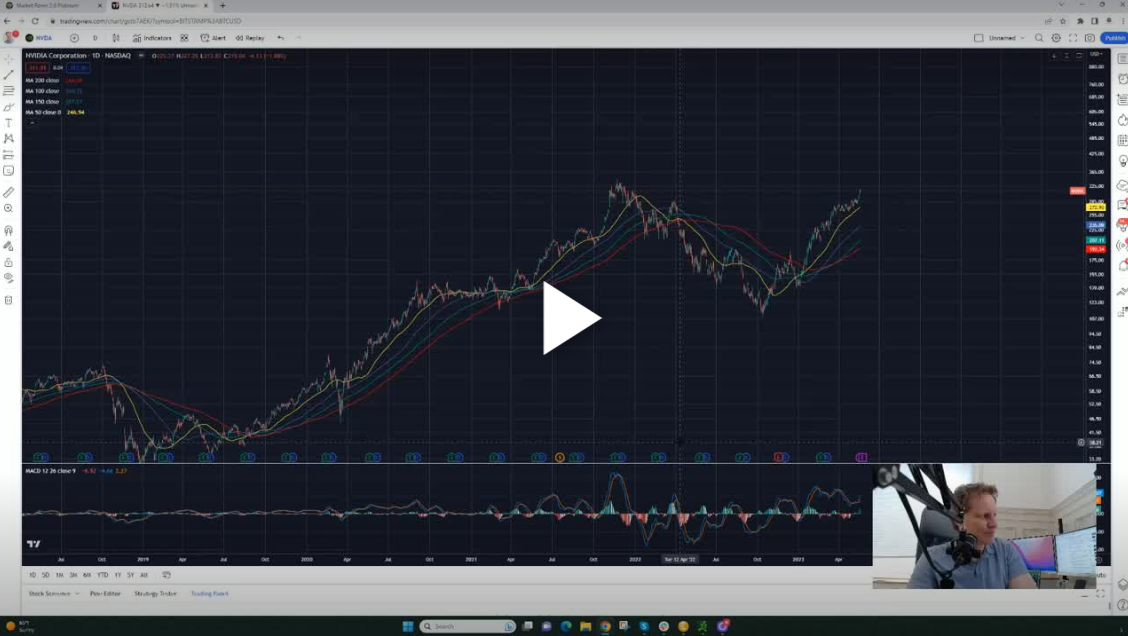The image size is (1128, 636).
Task: Open the Pine Editor tab
Action: (x=105, y=594)
